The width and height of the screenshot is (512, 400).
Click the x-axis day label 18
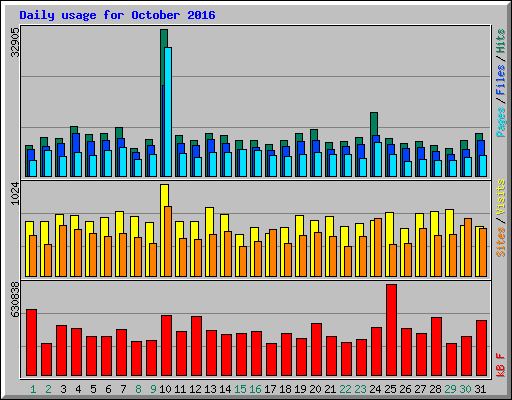[x=285, y=389]
